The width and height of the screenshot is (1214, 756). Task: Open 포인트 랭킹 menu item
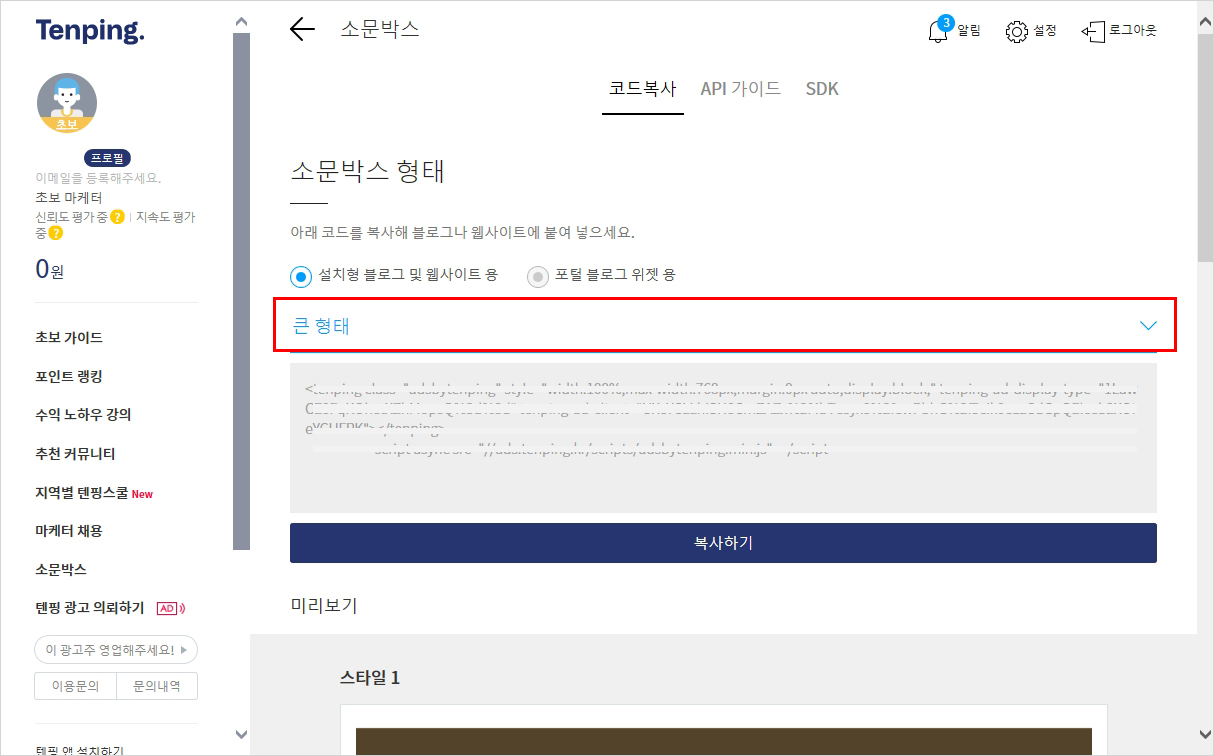(x=69, y=377)
